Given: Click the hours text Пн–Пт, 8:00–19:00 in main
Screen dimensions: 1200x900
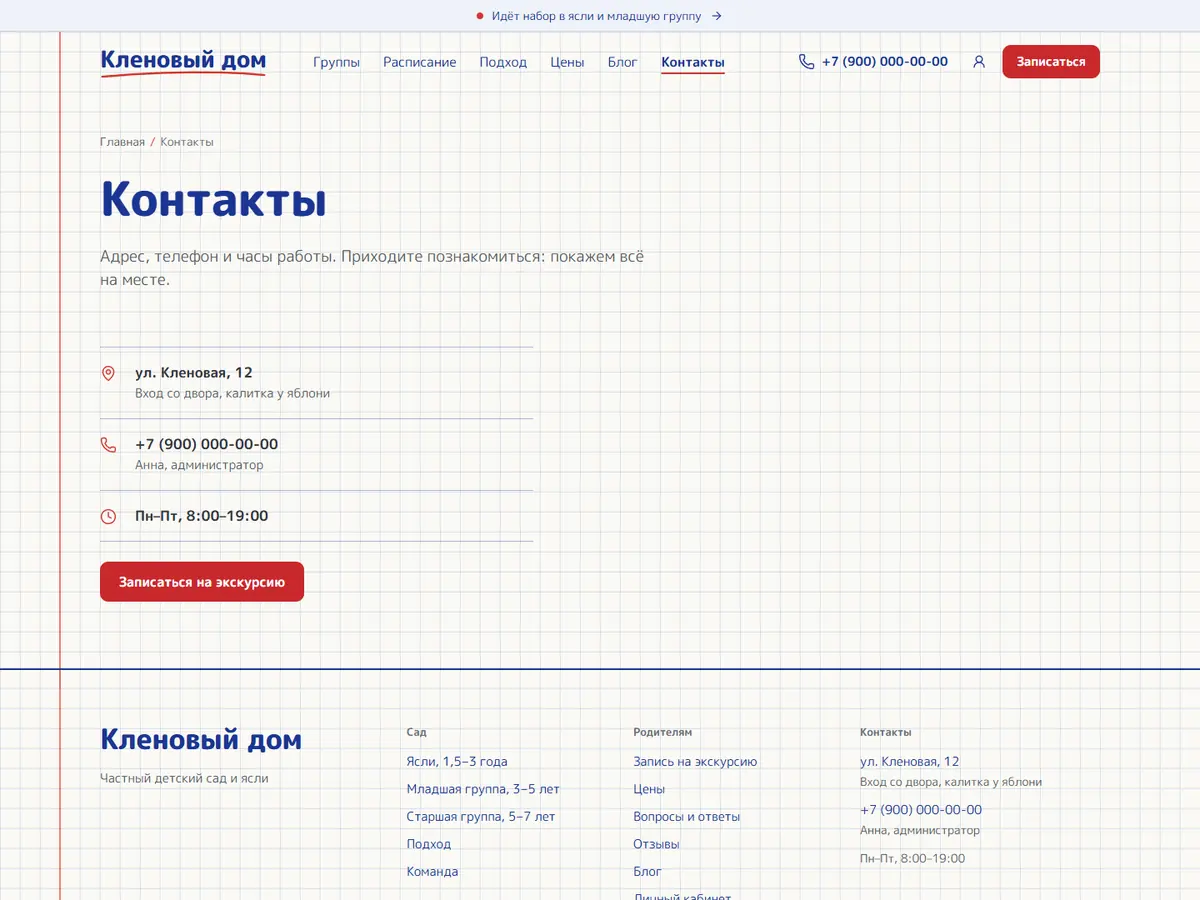Looking at the screenshot, I should 202,517.
